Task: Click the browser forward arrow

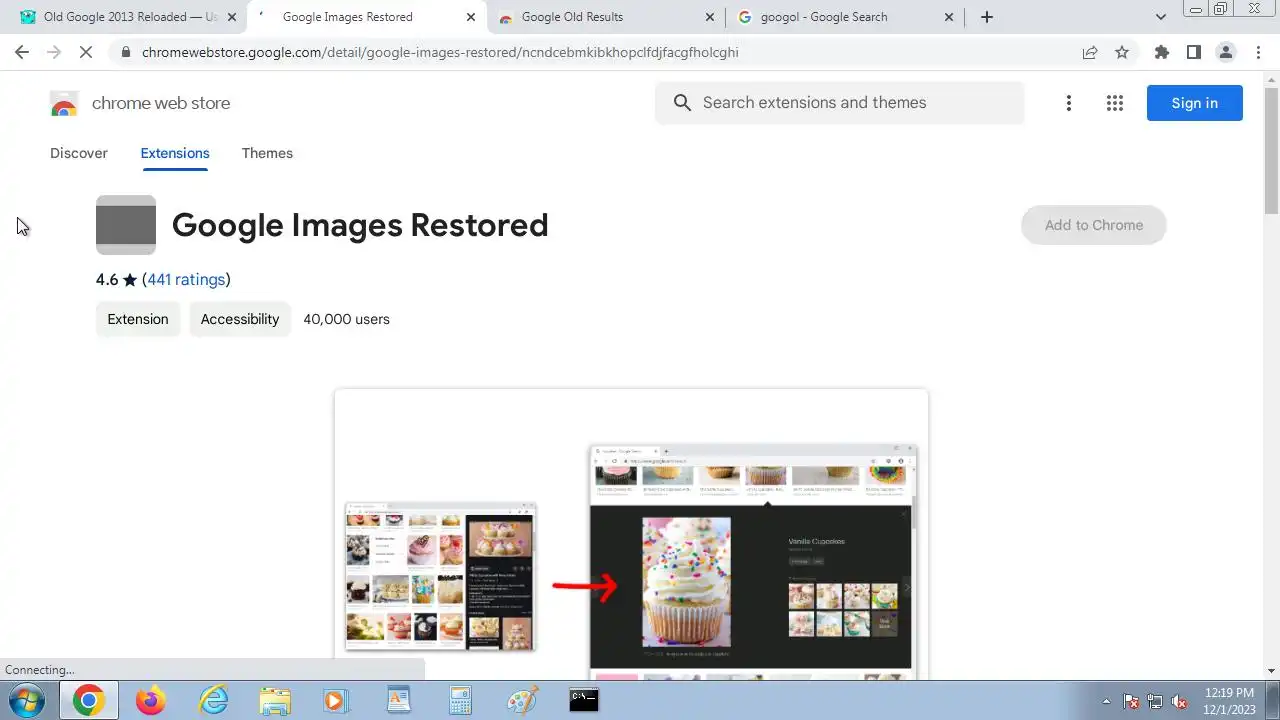Action: tap(54, 52)
